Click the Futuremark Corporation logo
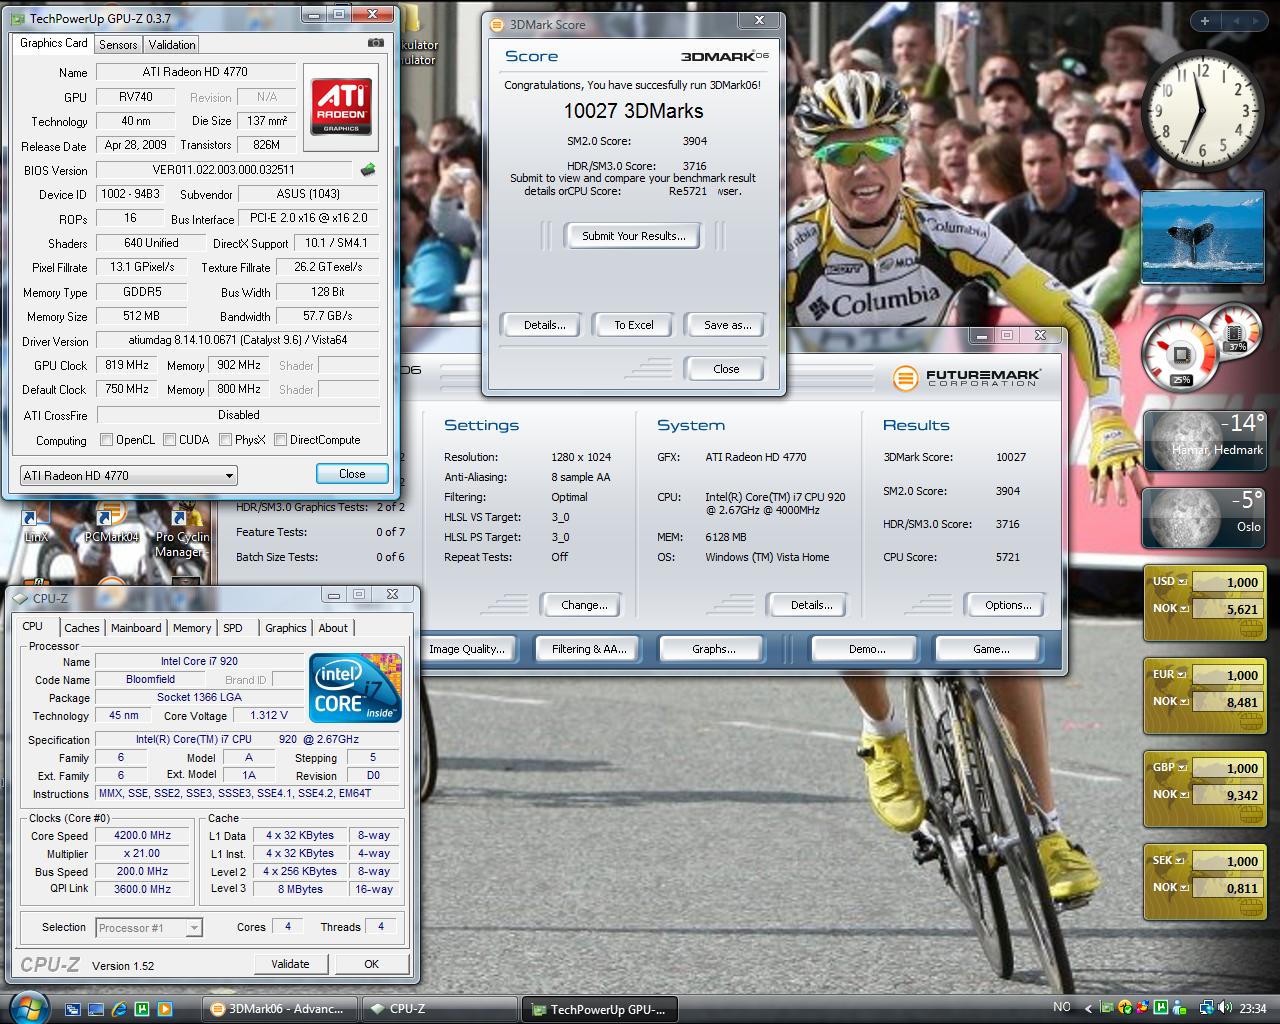Viewport: 1280px width, 1024px height. pyautogui.click(x=966, y=377)
